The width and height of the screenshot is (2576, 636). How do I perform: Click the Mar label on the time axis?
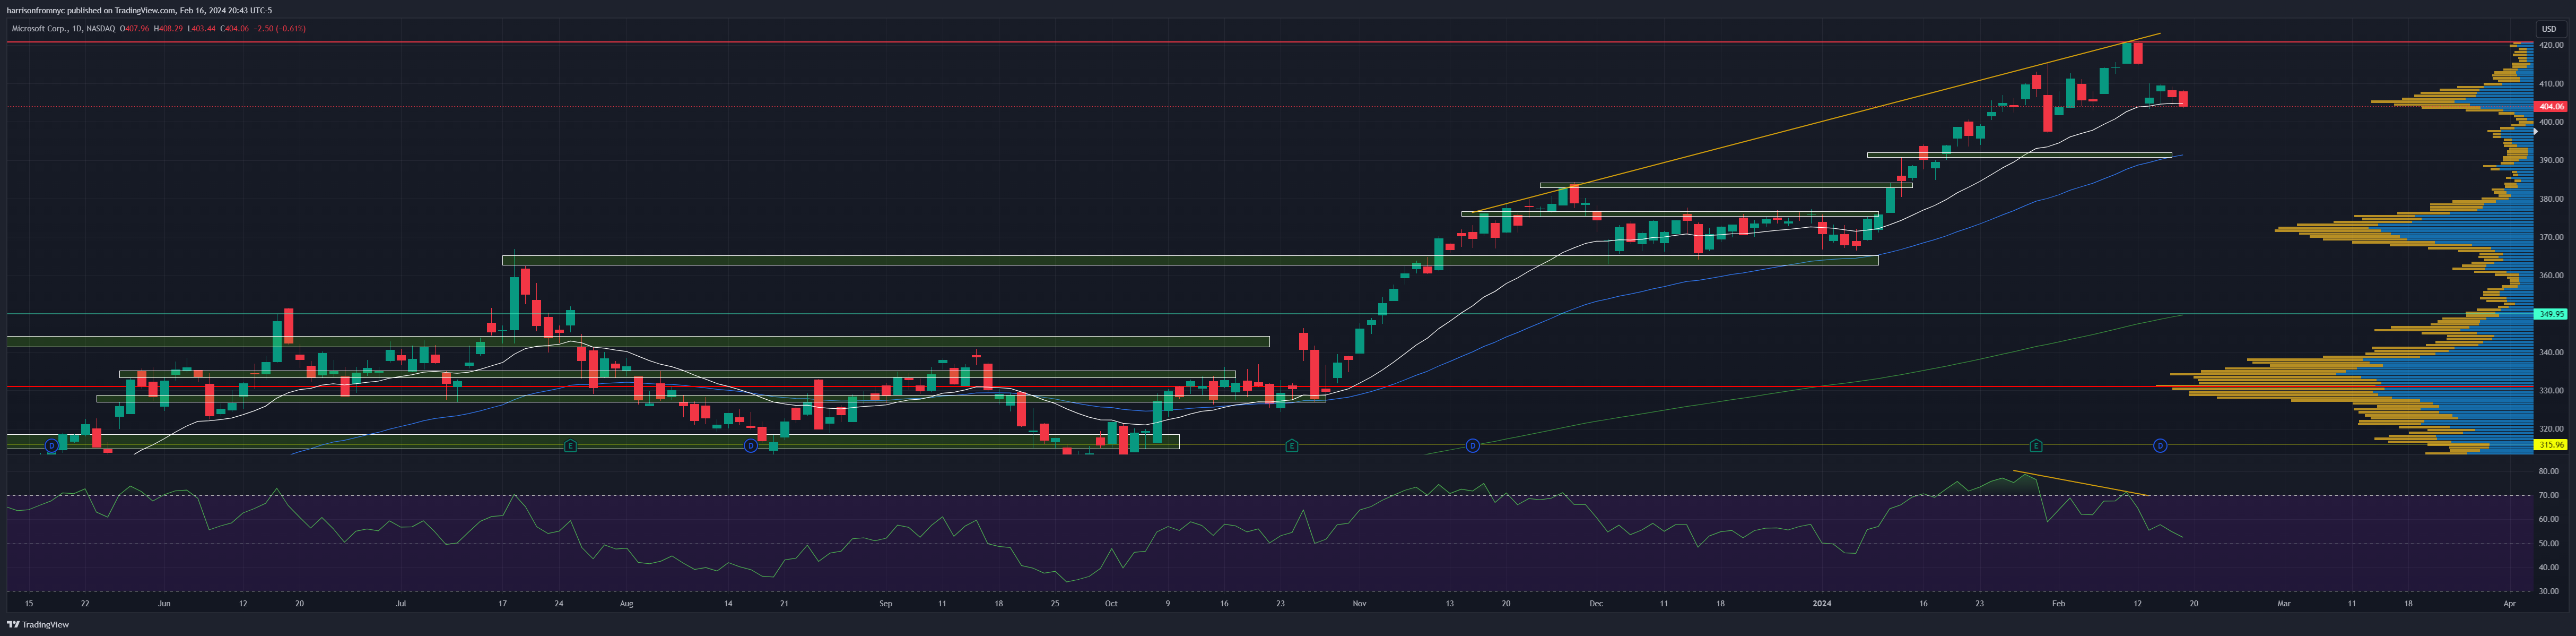[x=2284, y=604]
